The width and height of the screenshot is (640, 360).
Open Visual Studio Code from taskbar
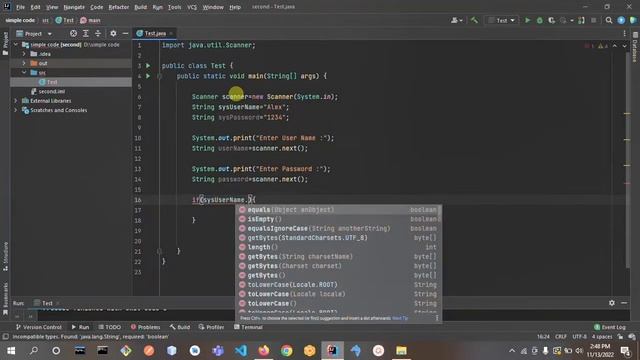tap(241, 351)
